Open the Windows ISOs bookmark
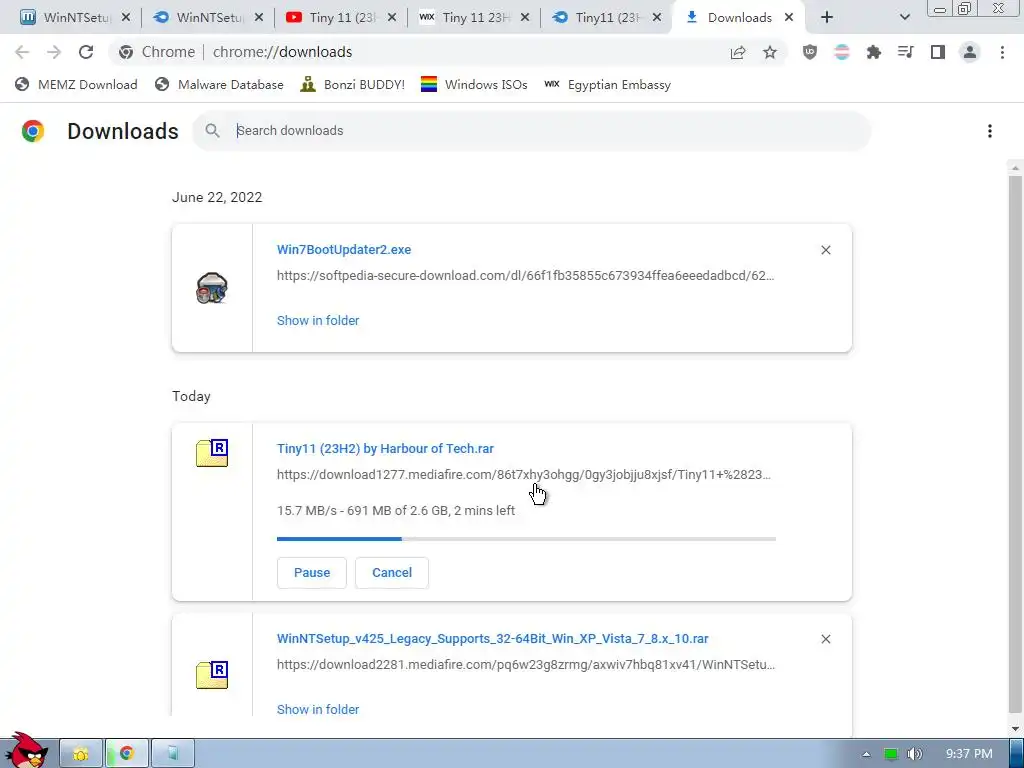Screen dimensions: 1024x768 (x=474, y=84)
